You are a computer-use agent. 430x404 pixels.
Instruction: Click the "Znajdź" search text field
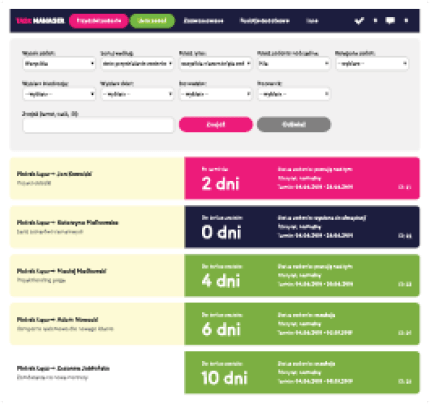click(x=98, y=125)
